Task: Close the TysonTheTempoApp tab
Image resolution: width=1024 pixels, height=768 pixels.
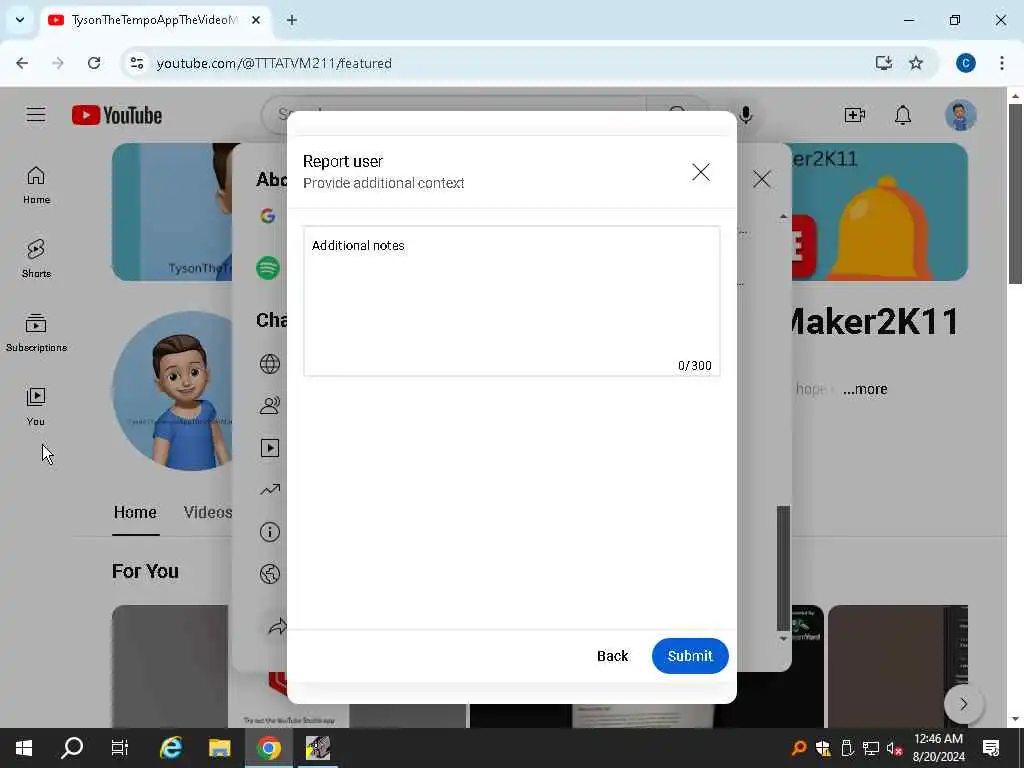Action: (256, 20)
